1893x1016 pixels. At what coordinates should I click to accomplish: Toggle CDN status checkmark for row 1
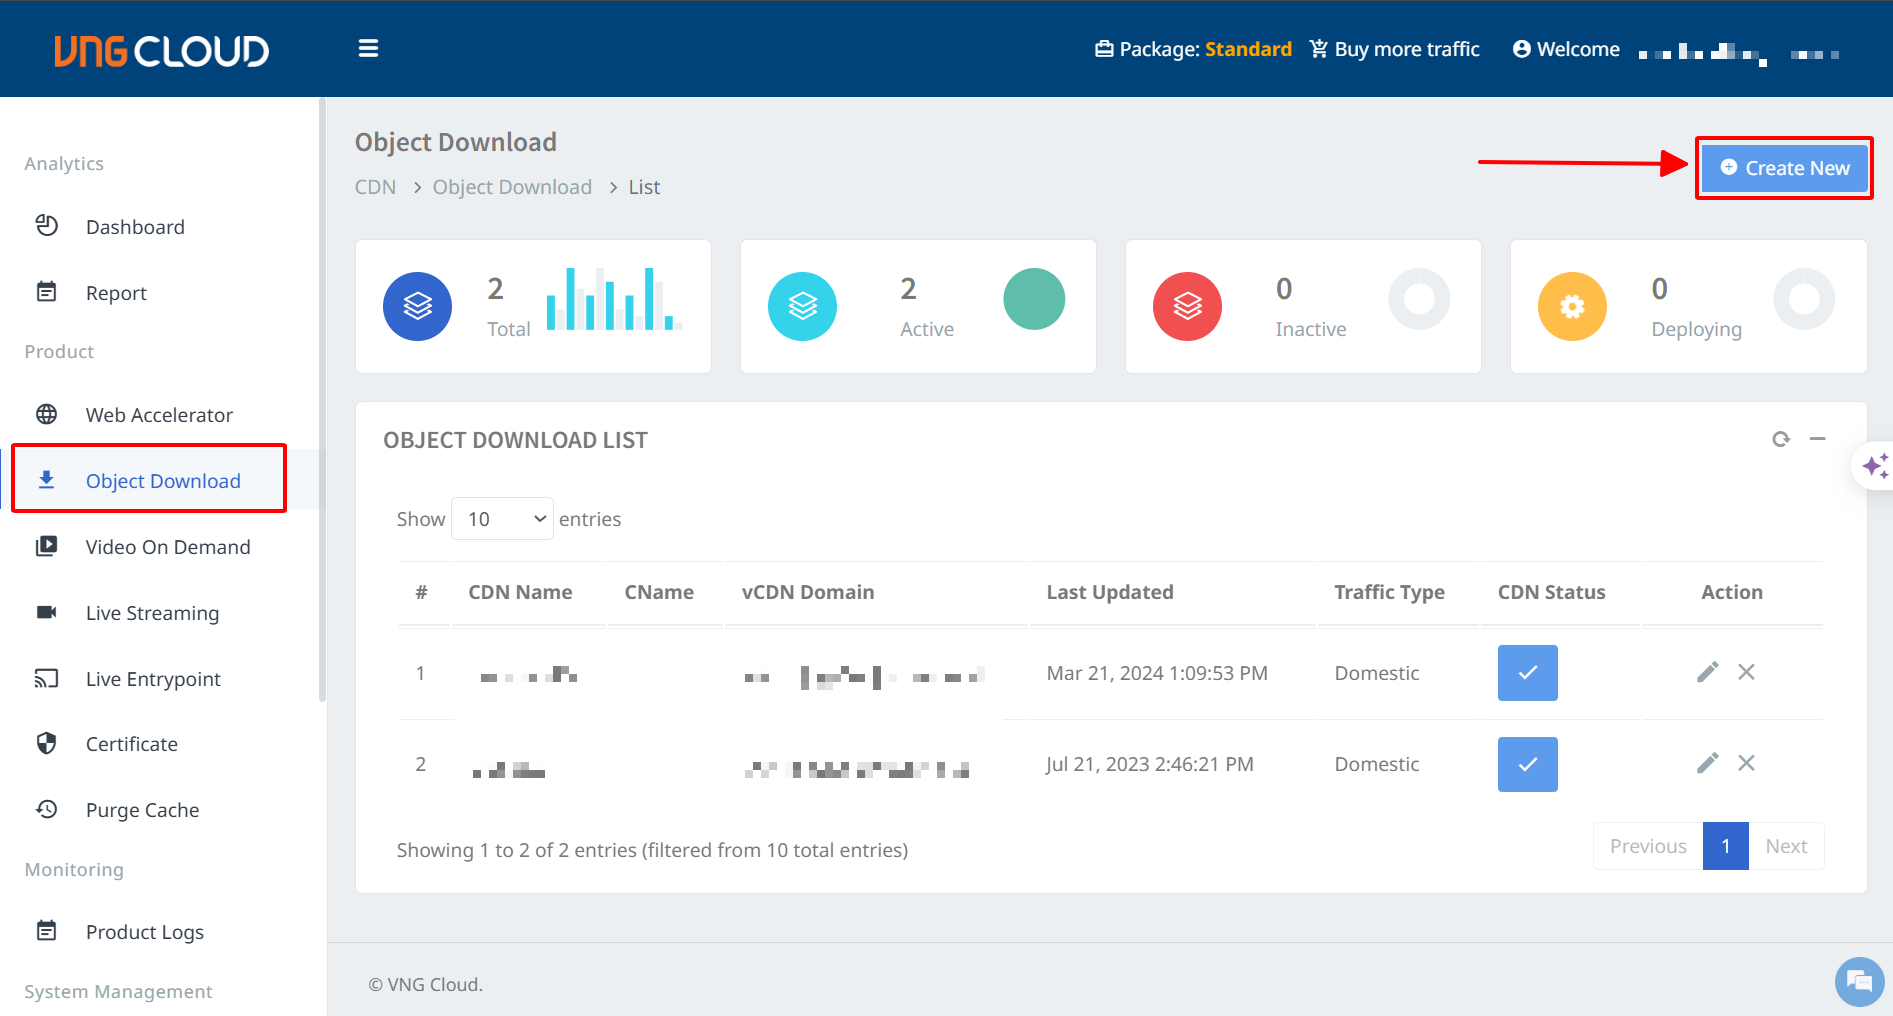point(1527,673)
